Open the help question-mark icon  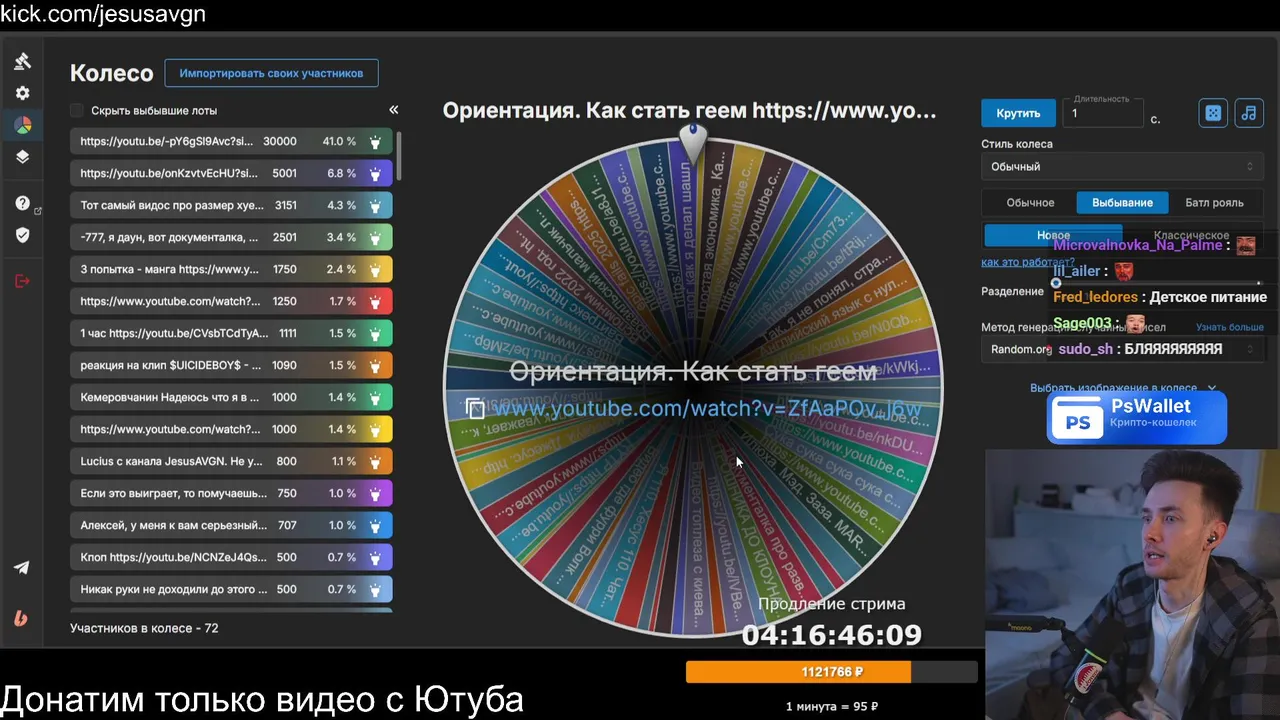pyautogui.click(x=22, y=203)
